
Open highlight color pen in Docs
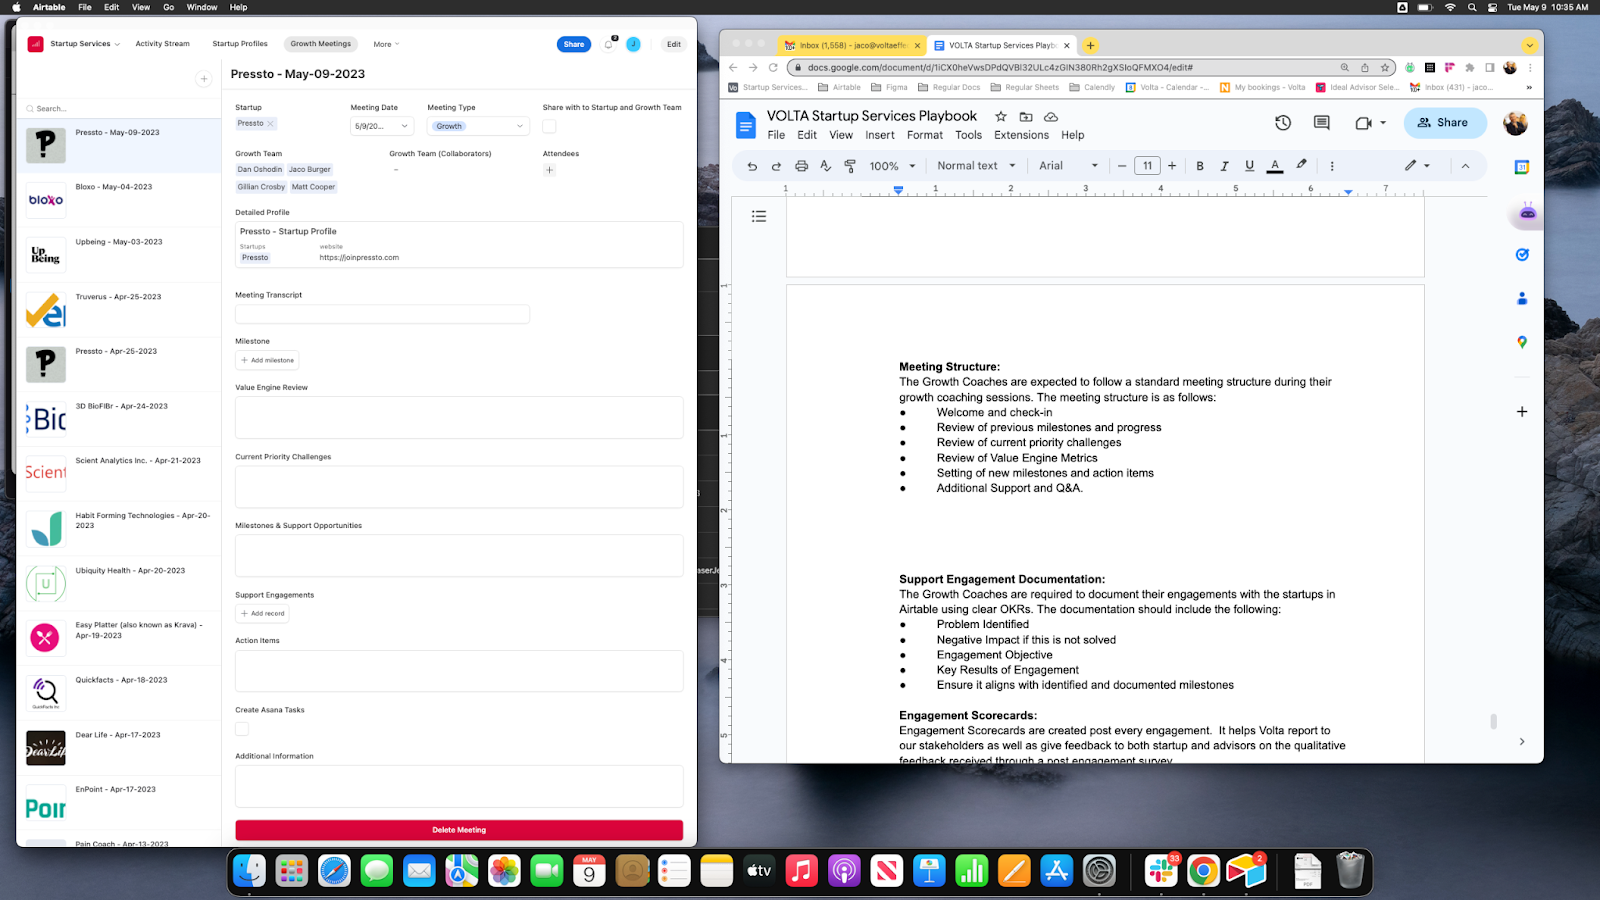1301,165
